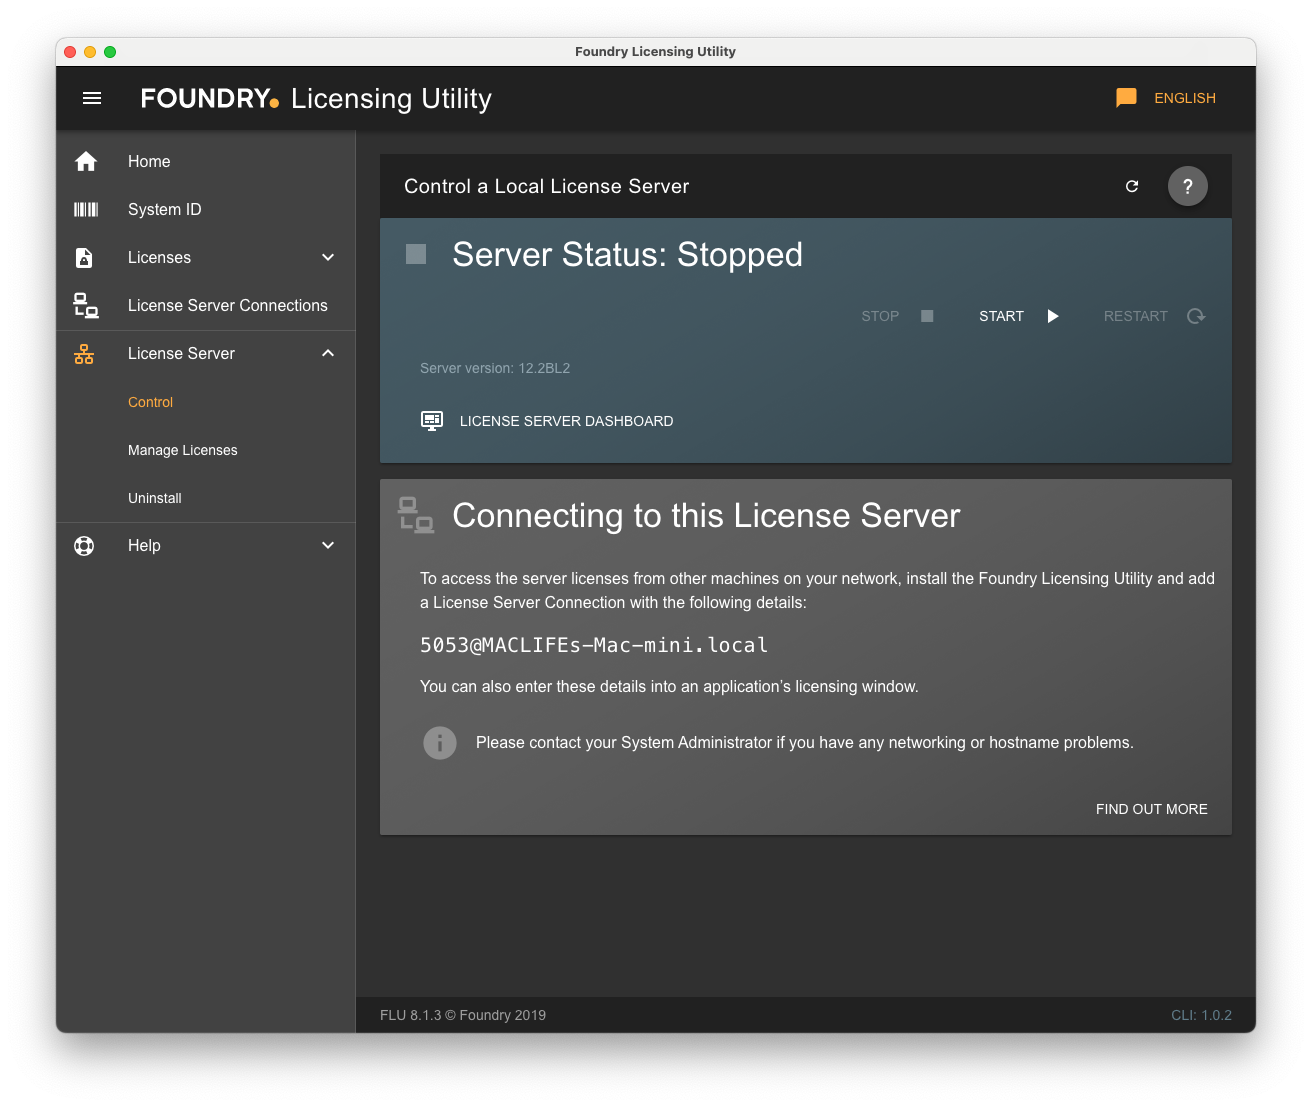
Task: Expand the Licenses section chevron
Action: (x=328, y=258)
